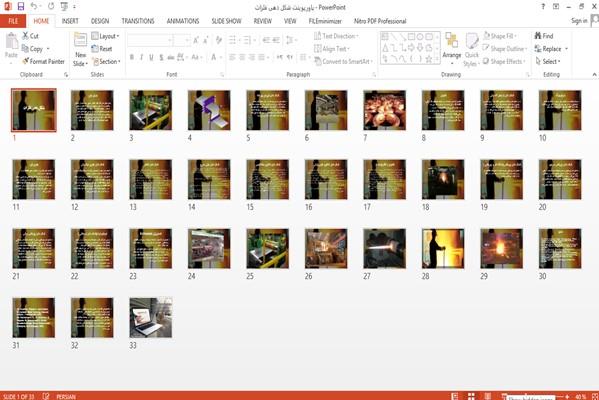This screenshot has height=400, width=599.
Task: Select the Format Painter tool
Action: click(x=43, y=61)
